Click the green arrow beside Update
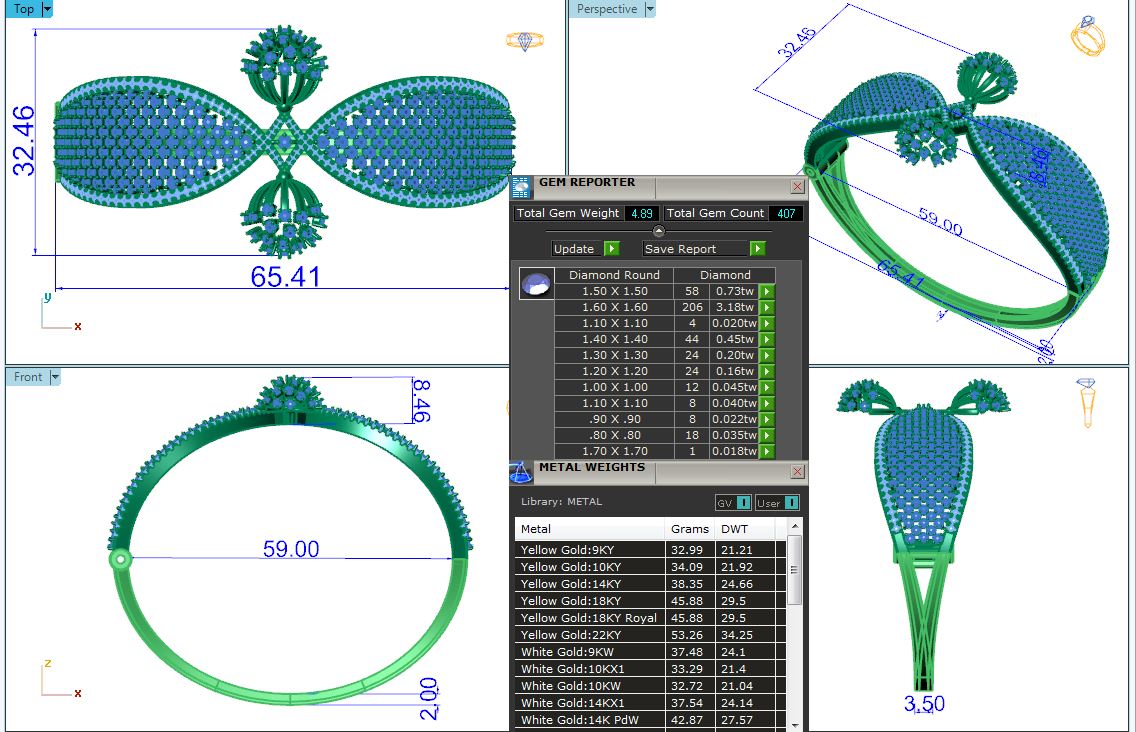This screenshot has height=732, width=1136. [x=612, y=249]
